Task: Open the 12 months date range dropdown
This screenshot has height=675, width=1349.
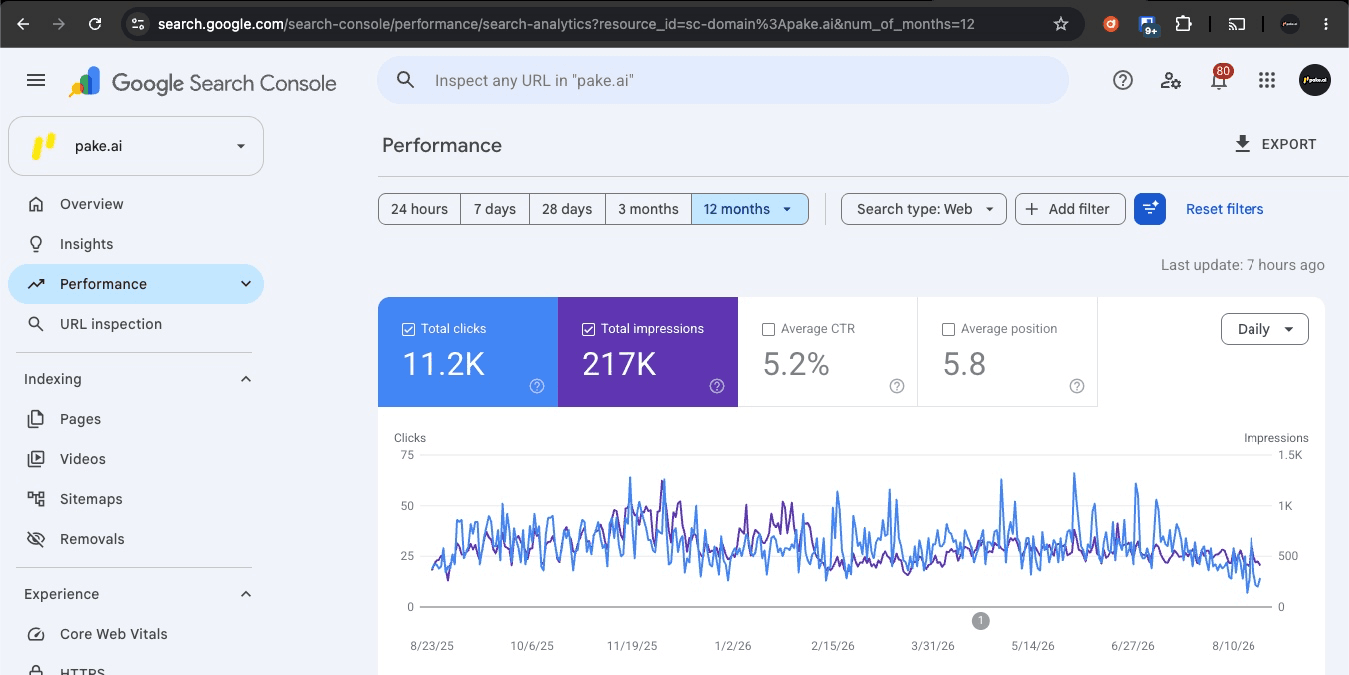Action: click(750, 209)
